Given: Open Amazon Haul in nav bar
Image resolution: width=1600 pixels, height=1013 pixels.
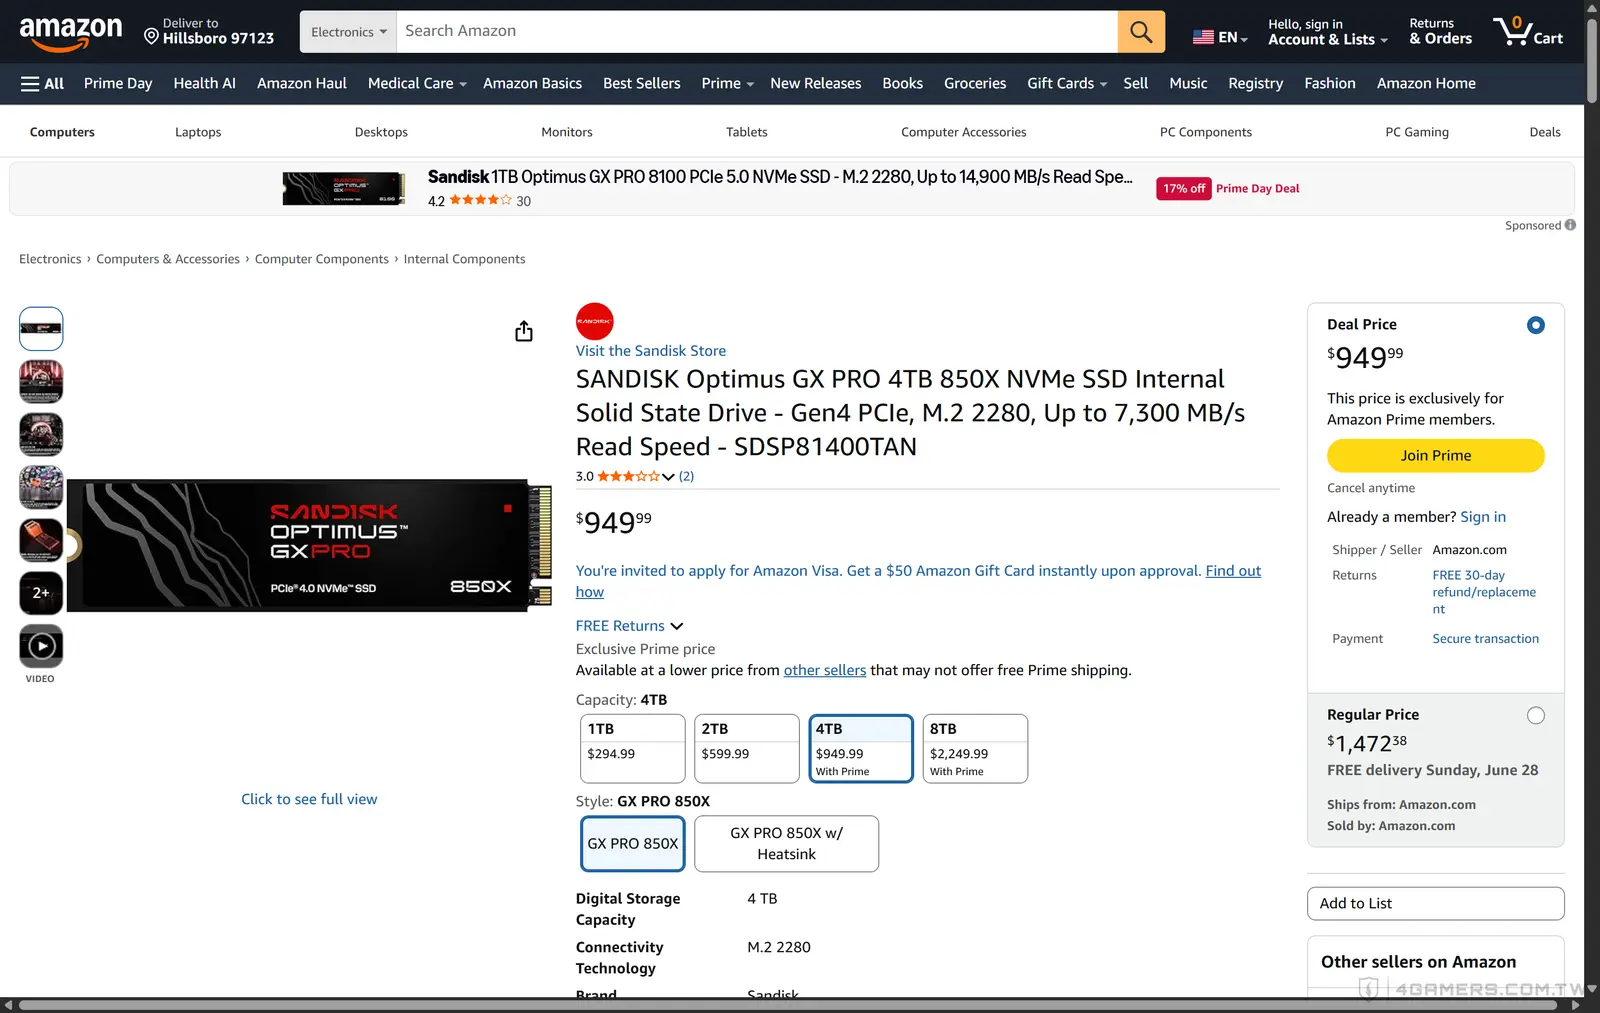Looking at the screenshot, I should pos(302,84).
